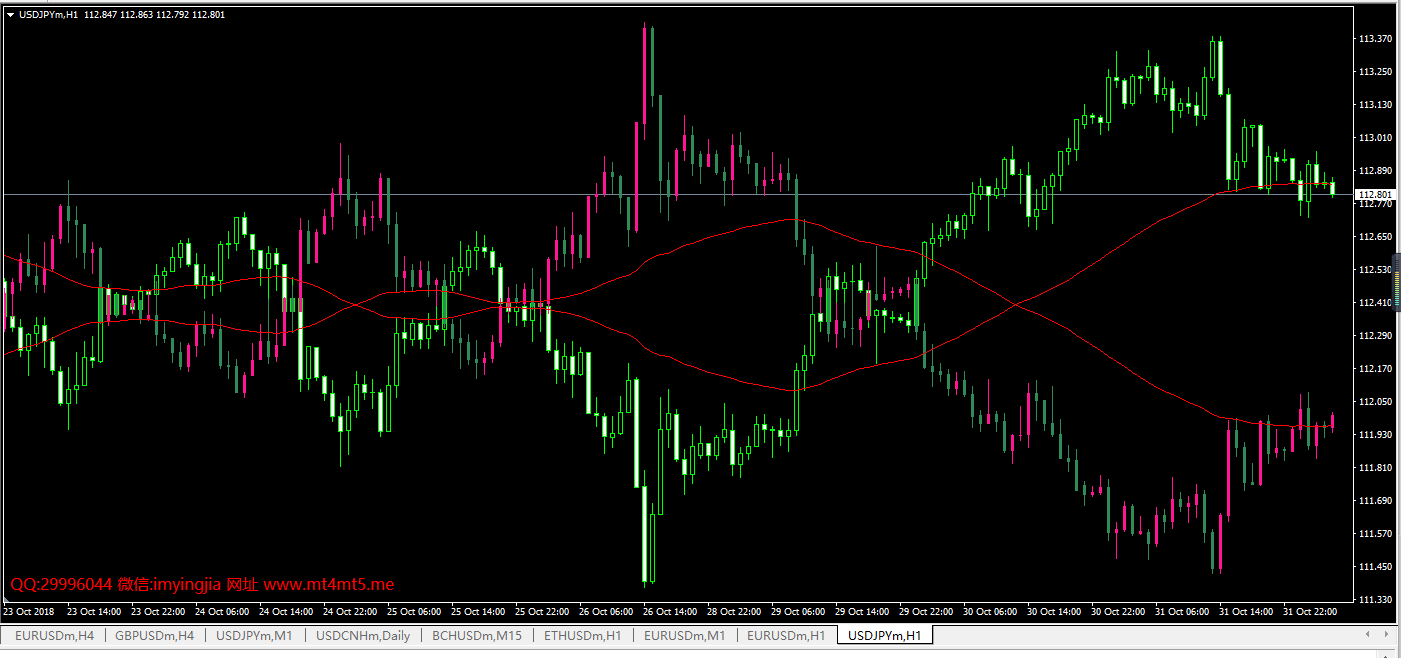Click the 111.330 price scale label
Image resolution: width=1401 pixels, height=658 pixels.
click(1375, 599)
